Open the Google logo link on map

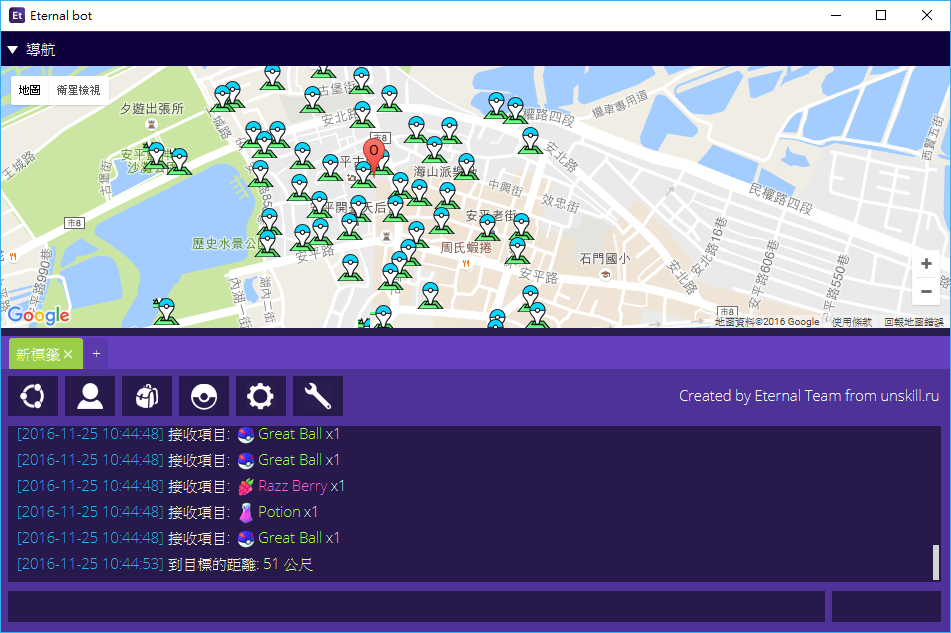pyautogui.click(x=38, y=315)
